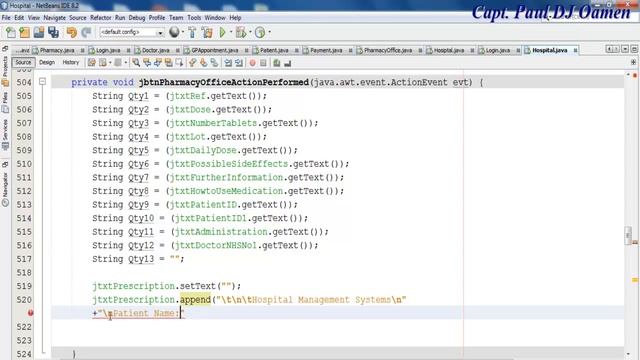Click Find Next Occurrence icon
This screenshot has height=360, width=640.
158,63
